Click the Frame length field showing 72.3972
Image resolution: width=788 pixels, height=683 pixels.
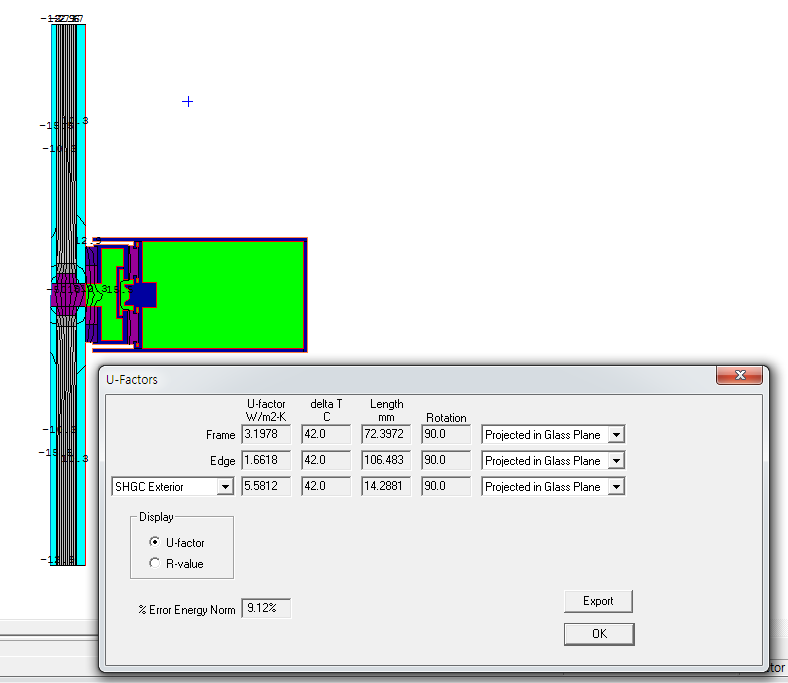386,435
